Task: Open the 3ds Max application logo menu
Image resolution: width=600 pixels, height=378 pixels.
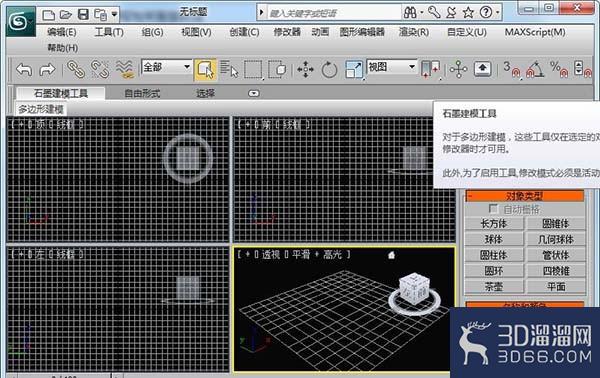Action: click(x=21, y=22)
